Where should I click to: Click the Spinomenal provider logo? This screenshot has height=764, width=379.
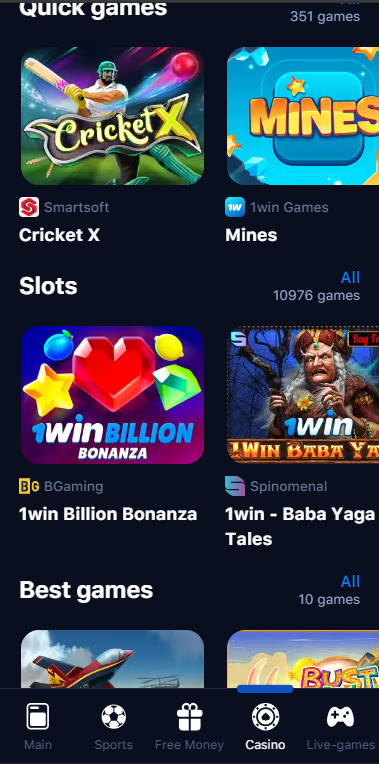tap(235, 486)
